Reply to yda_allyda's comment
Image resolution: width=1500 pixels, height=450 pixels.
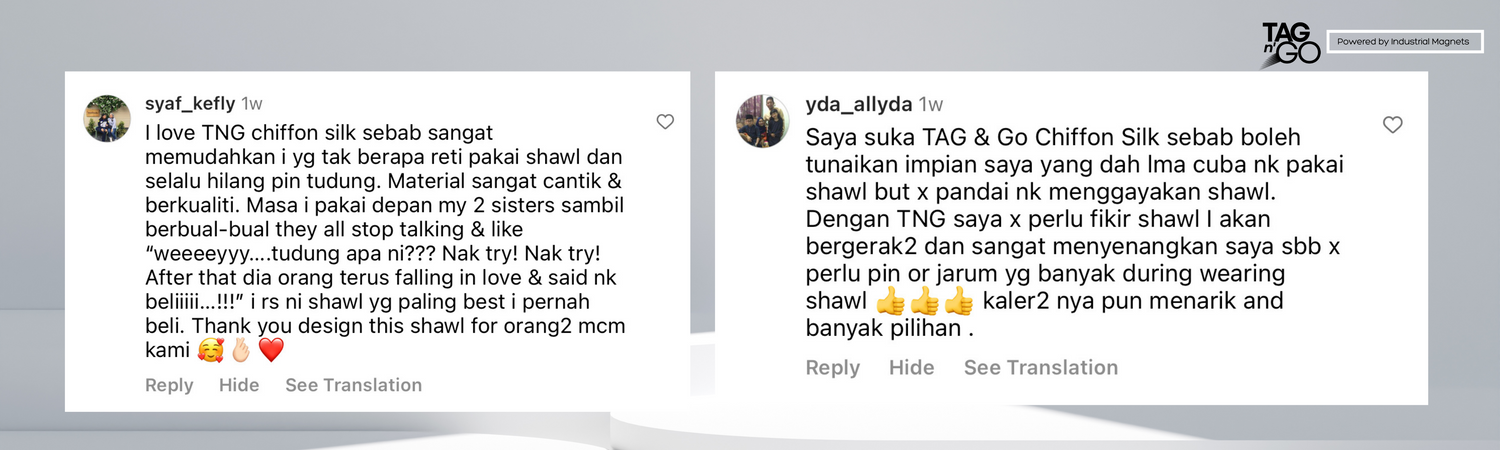(x=833, y=368)
